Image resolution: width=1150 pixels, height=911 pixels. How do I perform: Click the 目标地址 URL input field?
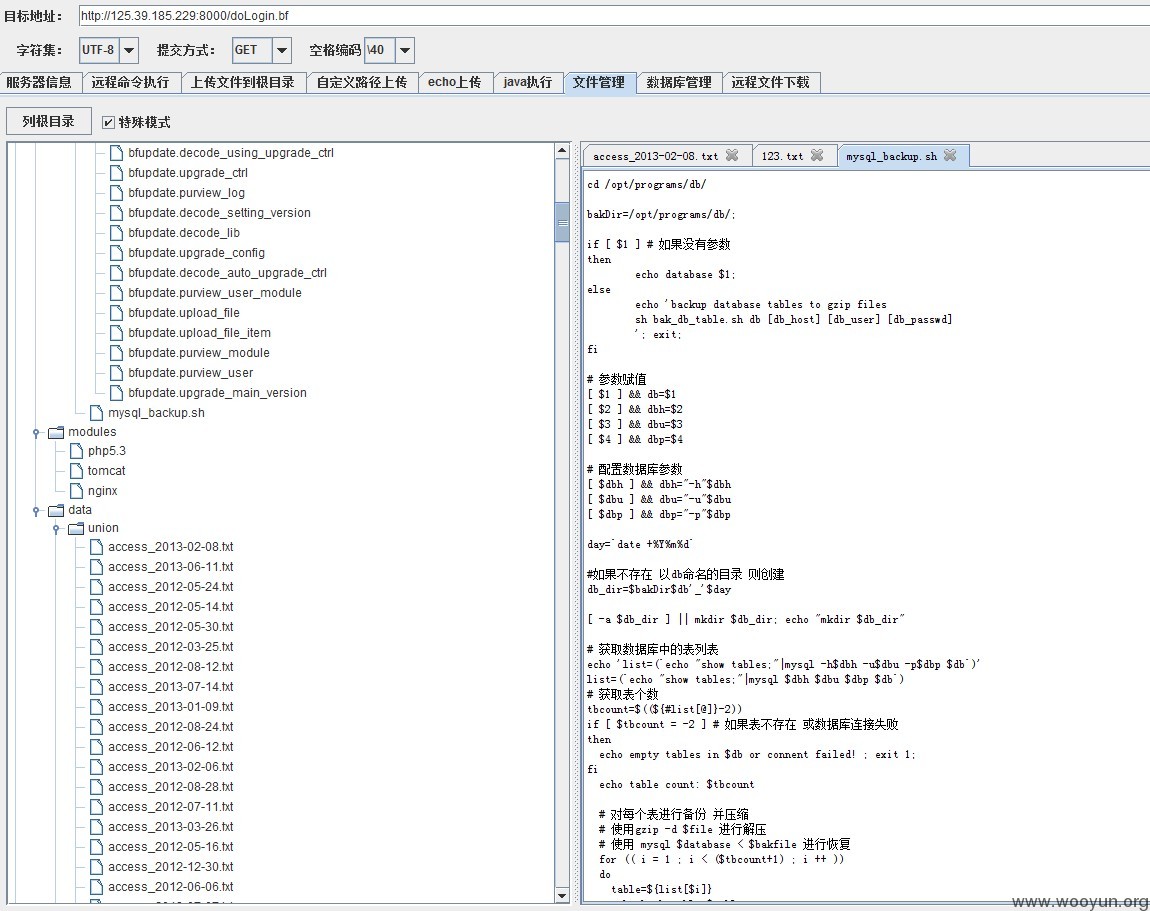(615, 15)
